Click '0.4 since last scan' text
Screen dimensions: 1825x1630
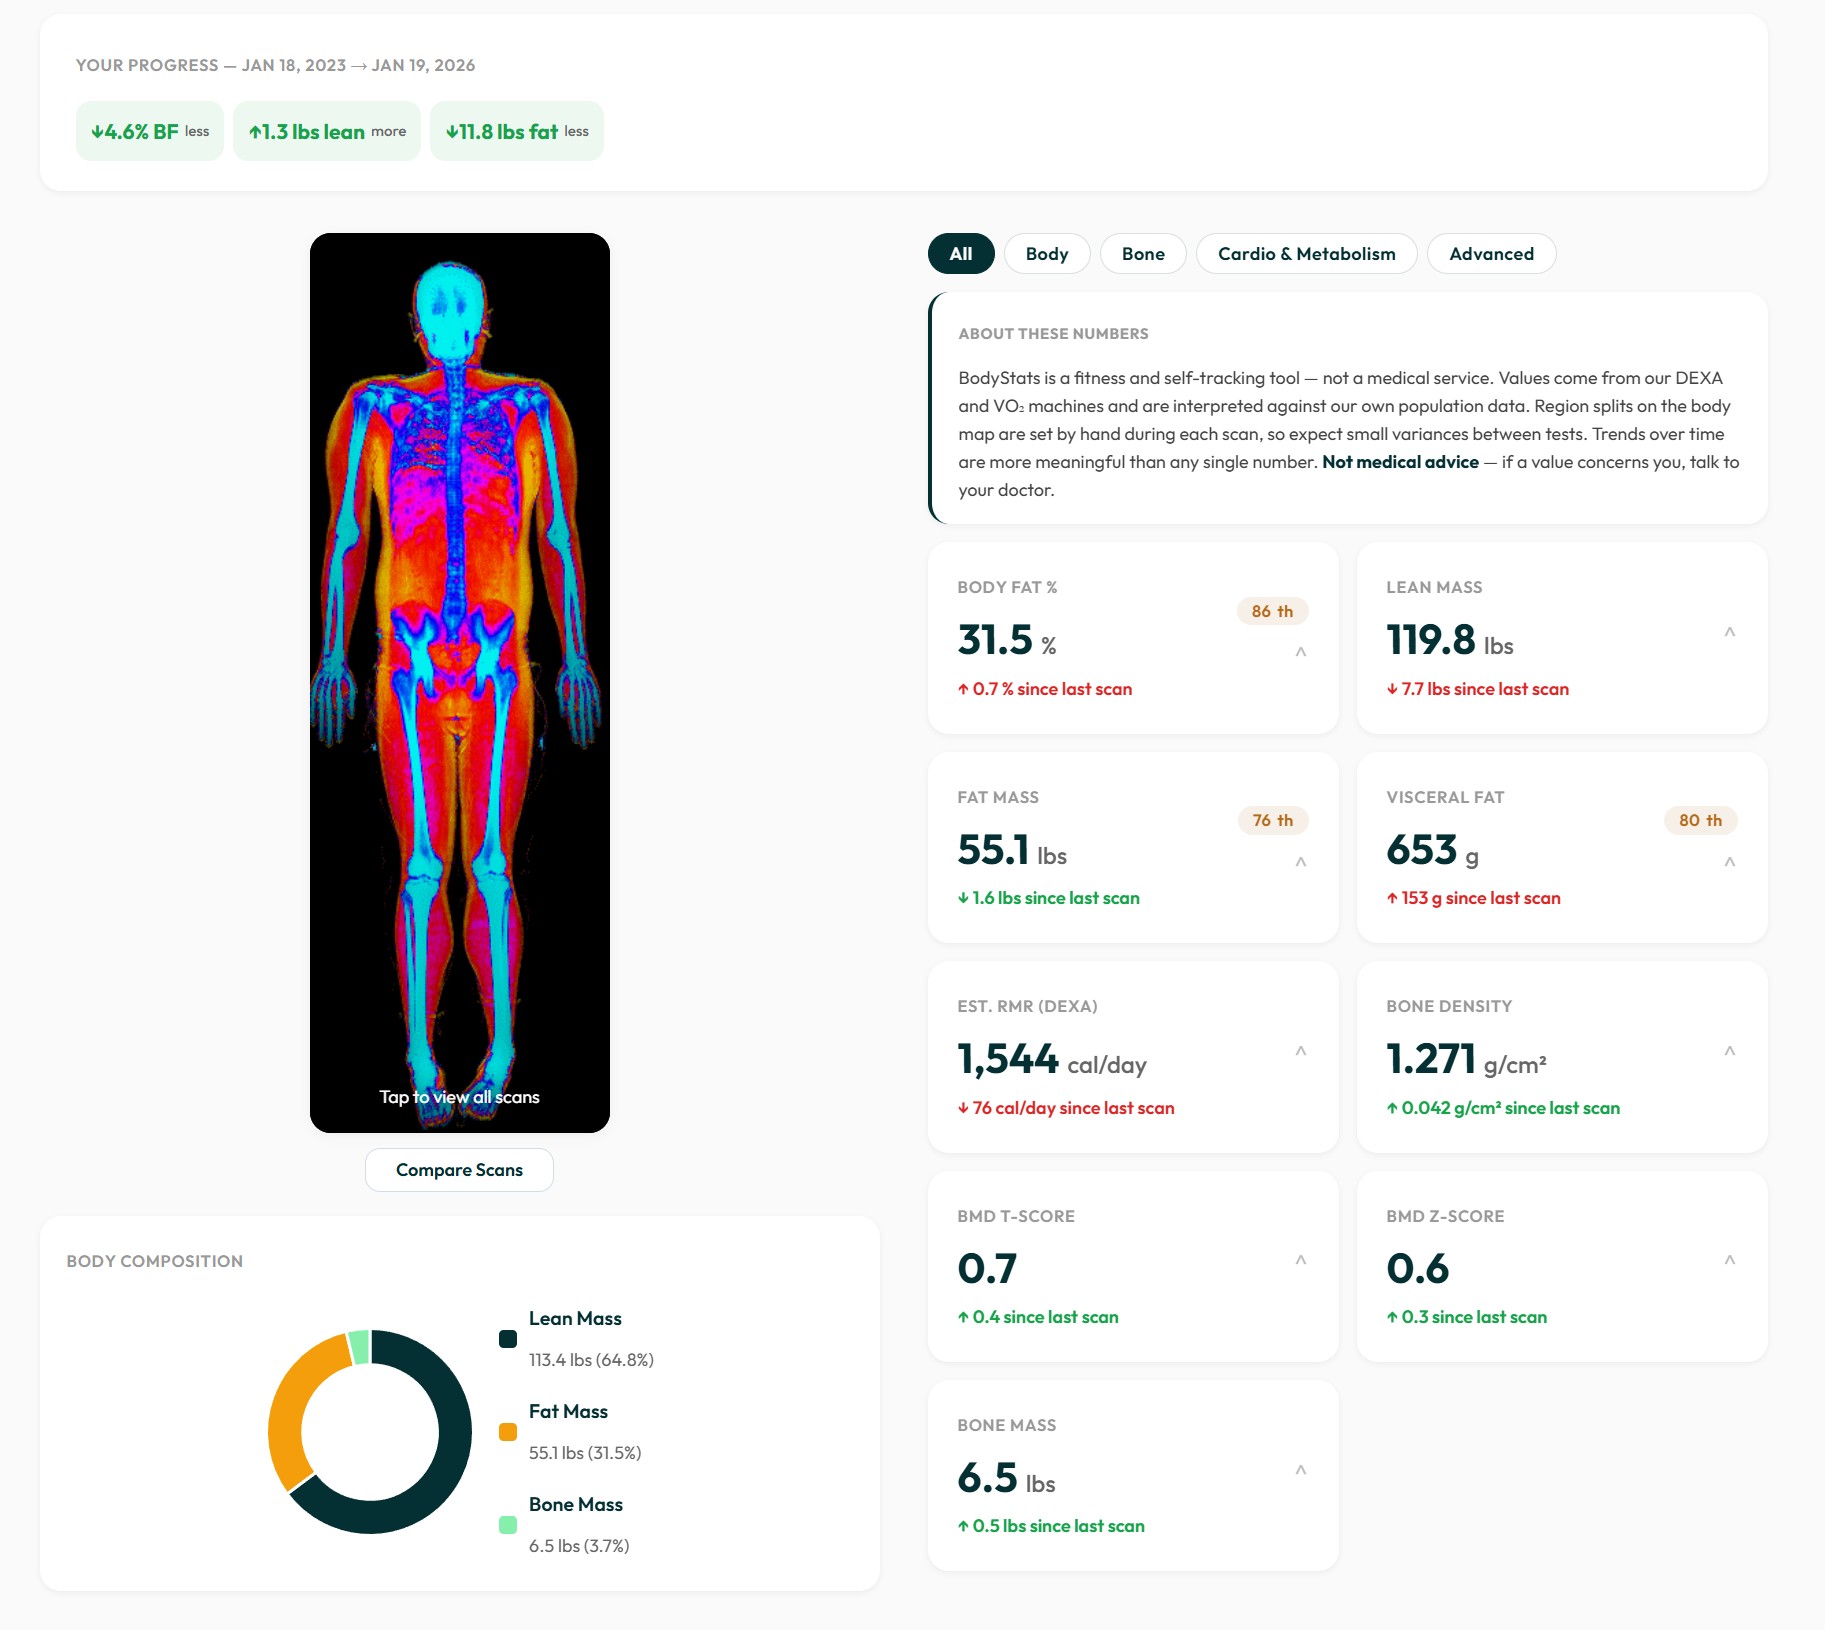(x=1037, y=1317)
